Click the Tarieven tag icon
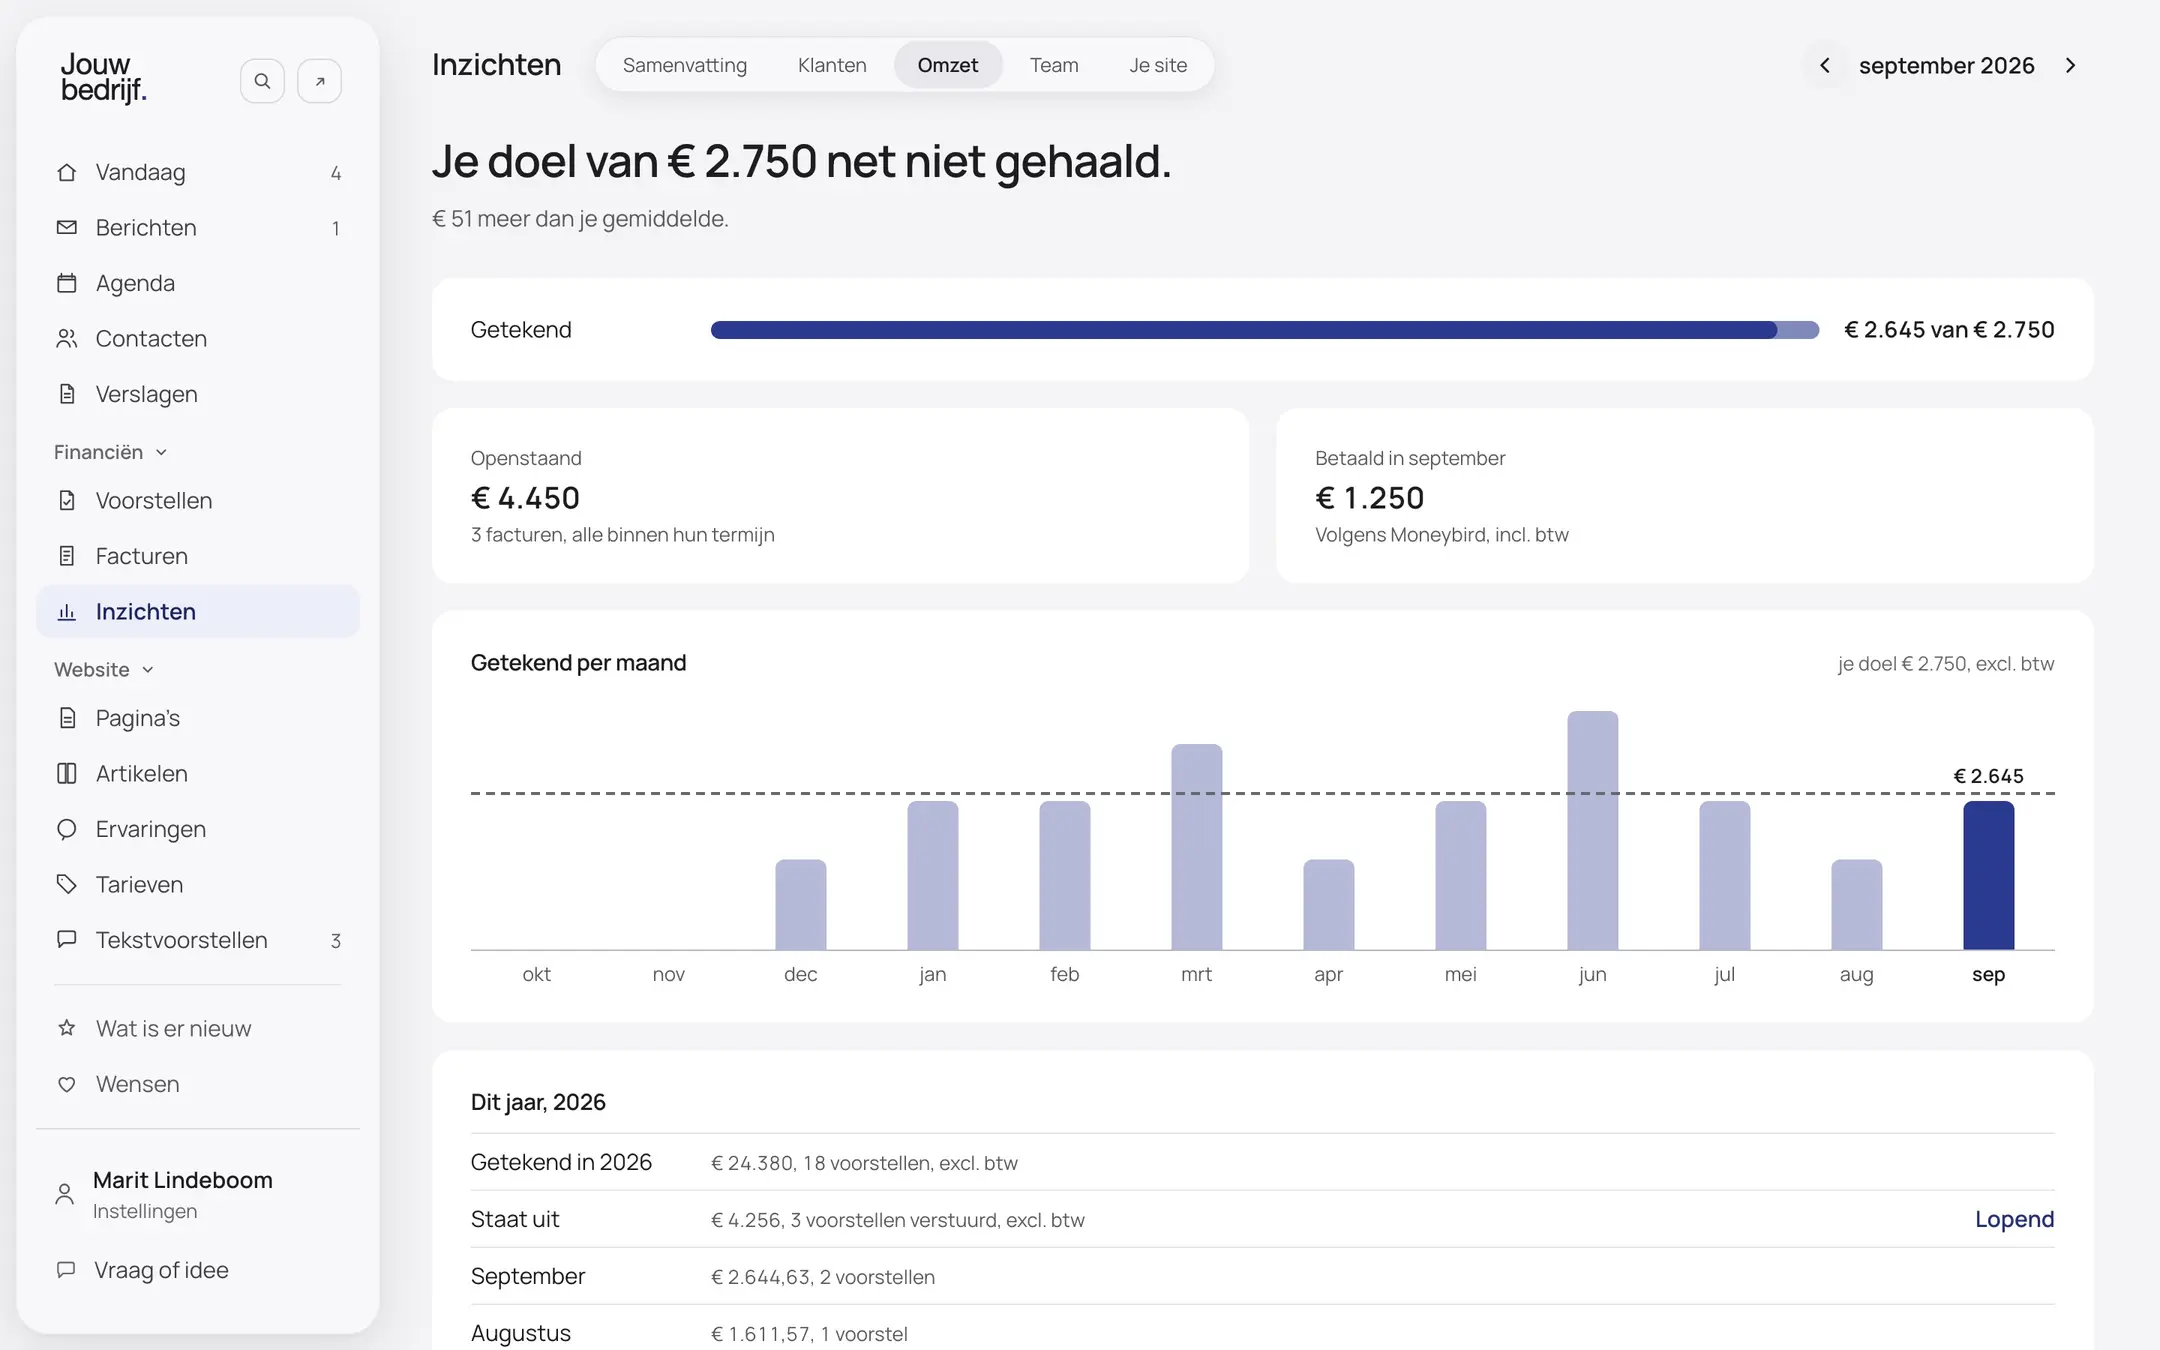Image resolution: width=2160 pixels, height=1350 pixels. (67, 885)
